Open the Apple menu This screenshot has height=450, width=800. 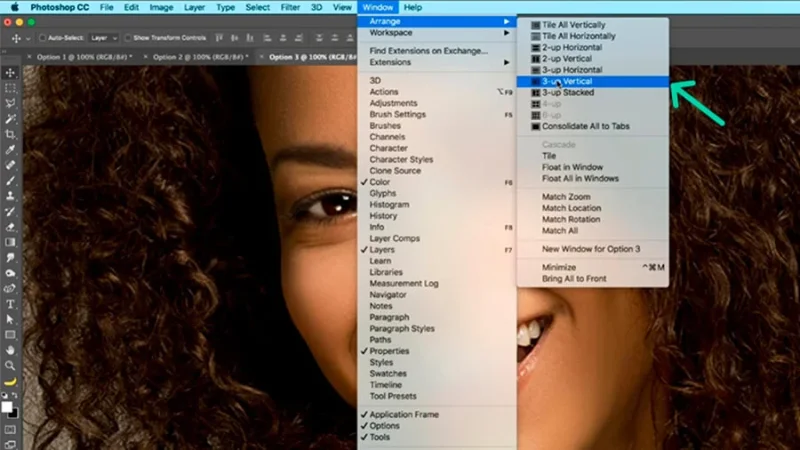pos(15,7)
